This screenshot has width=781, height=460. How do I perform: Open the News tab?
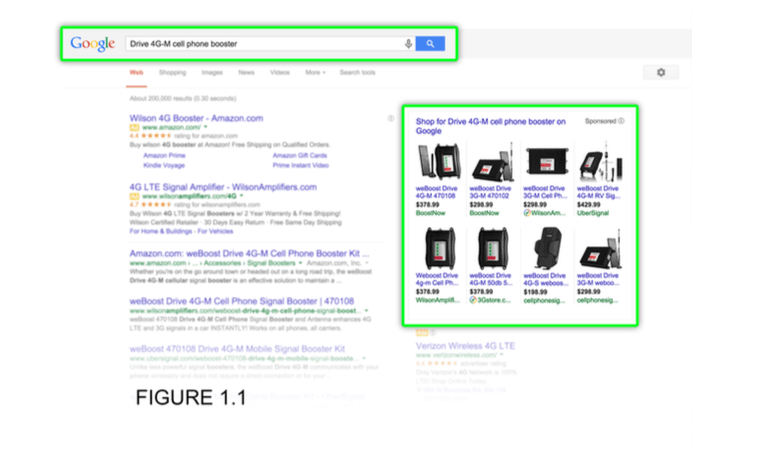click(246, 73)
